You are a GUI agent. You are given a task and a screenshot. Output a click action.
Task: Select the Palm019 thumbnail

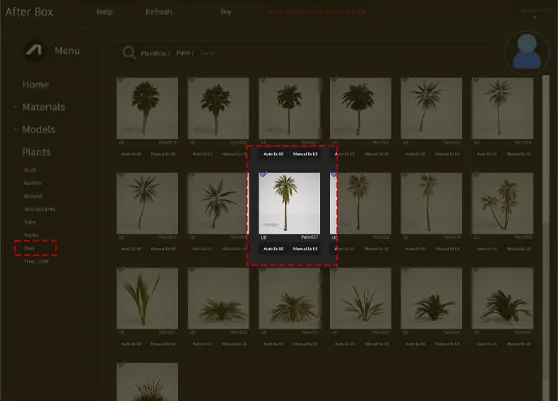tap(147, 109)
